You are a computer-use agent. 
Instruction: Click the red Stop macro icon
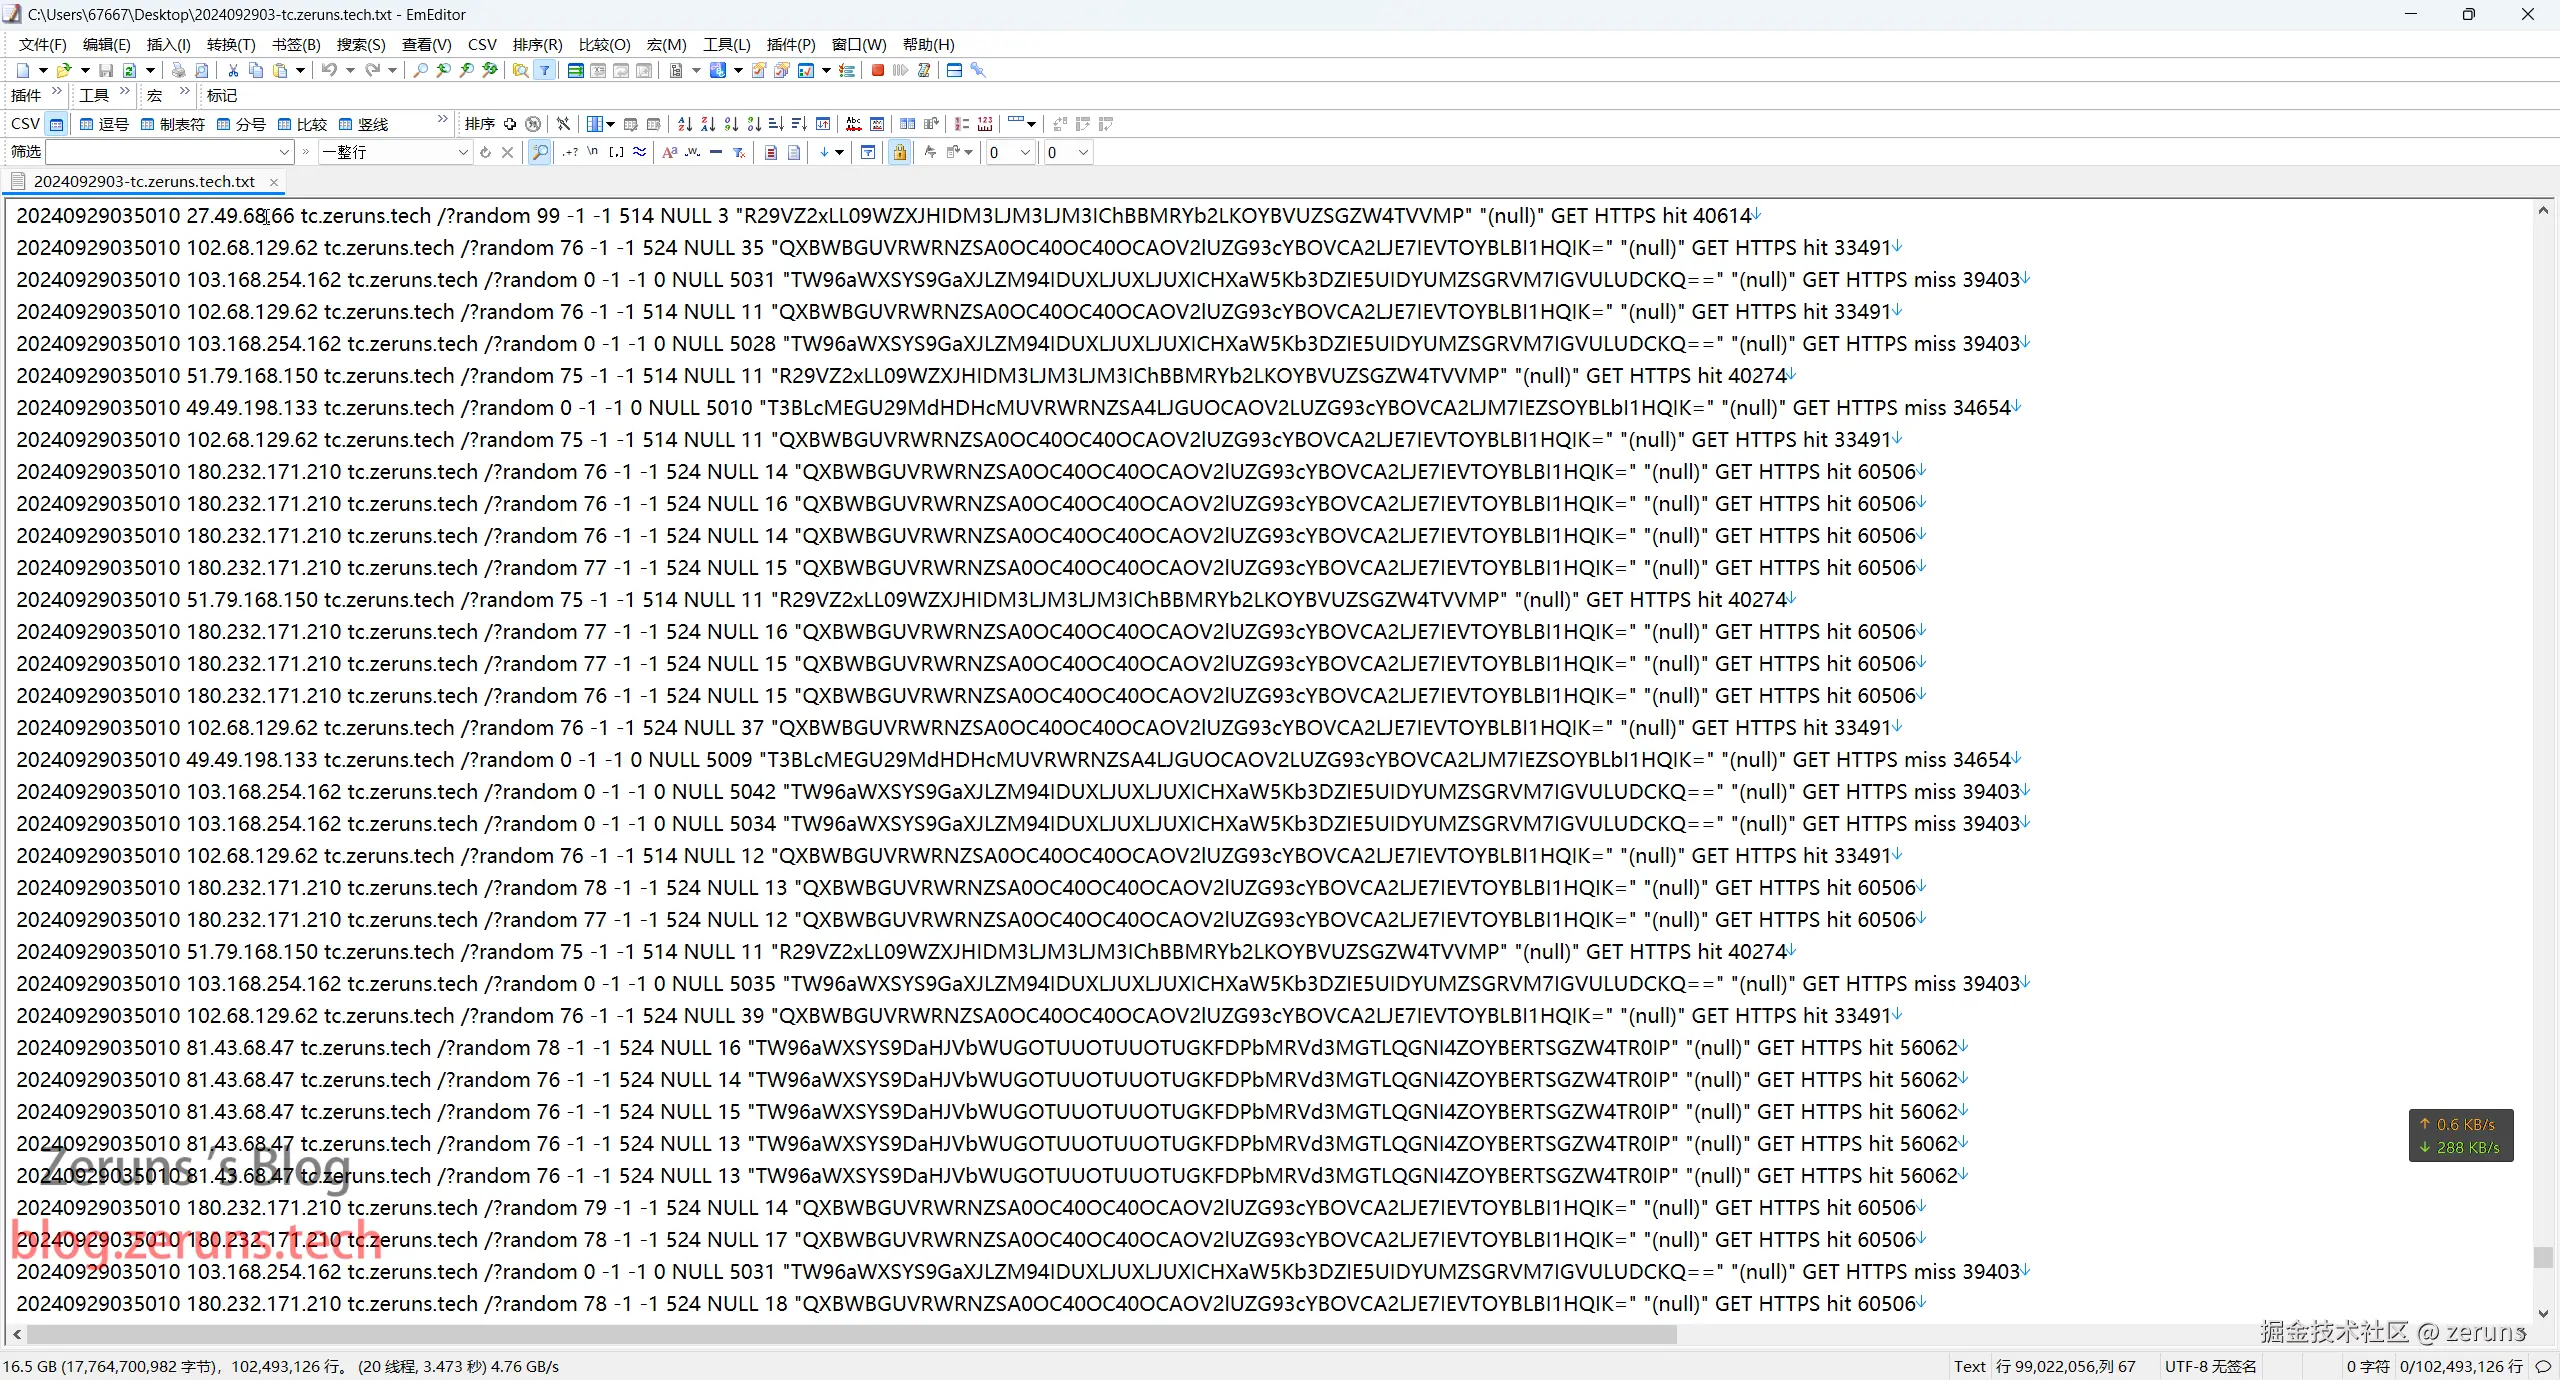[x=877, y=70]
